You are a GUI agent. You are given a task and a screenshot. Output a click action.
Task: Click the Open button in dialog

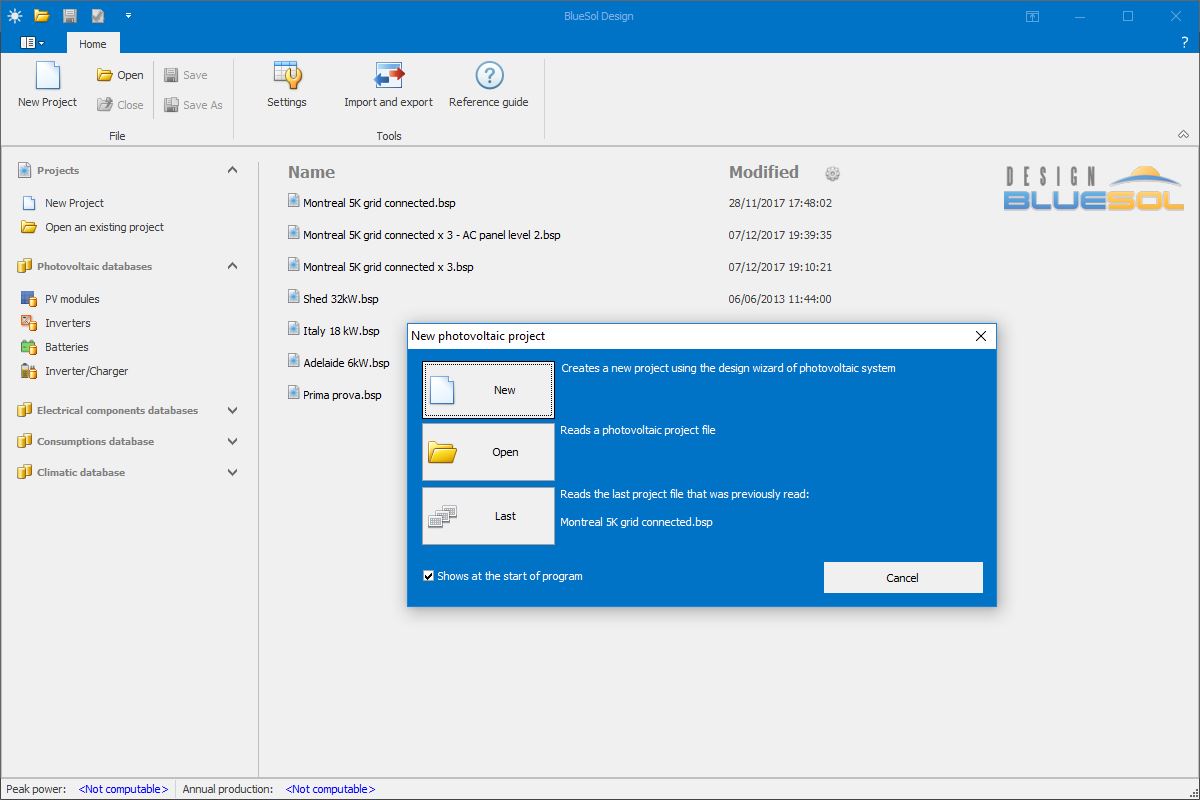(488, 452)
